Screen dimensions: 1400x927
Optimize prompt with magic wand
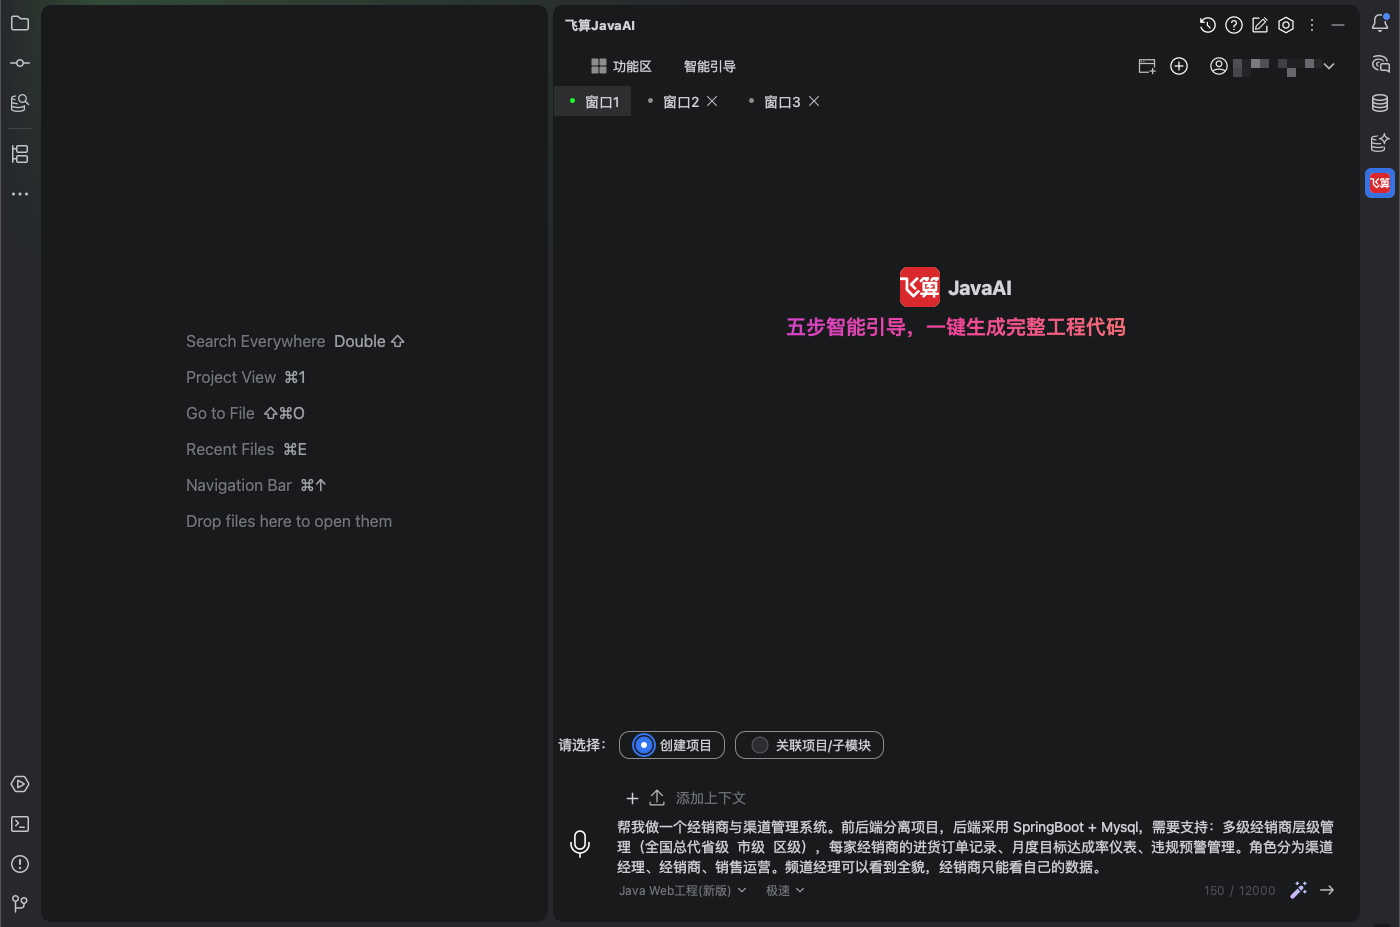click(1299, 890)
